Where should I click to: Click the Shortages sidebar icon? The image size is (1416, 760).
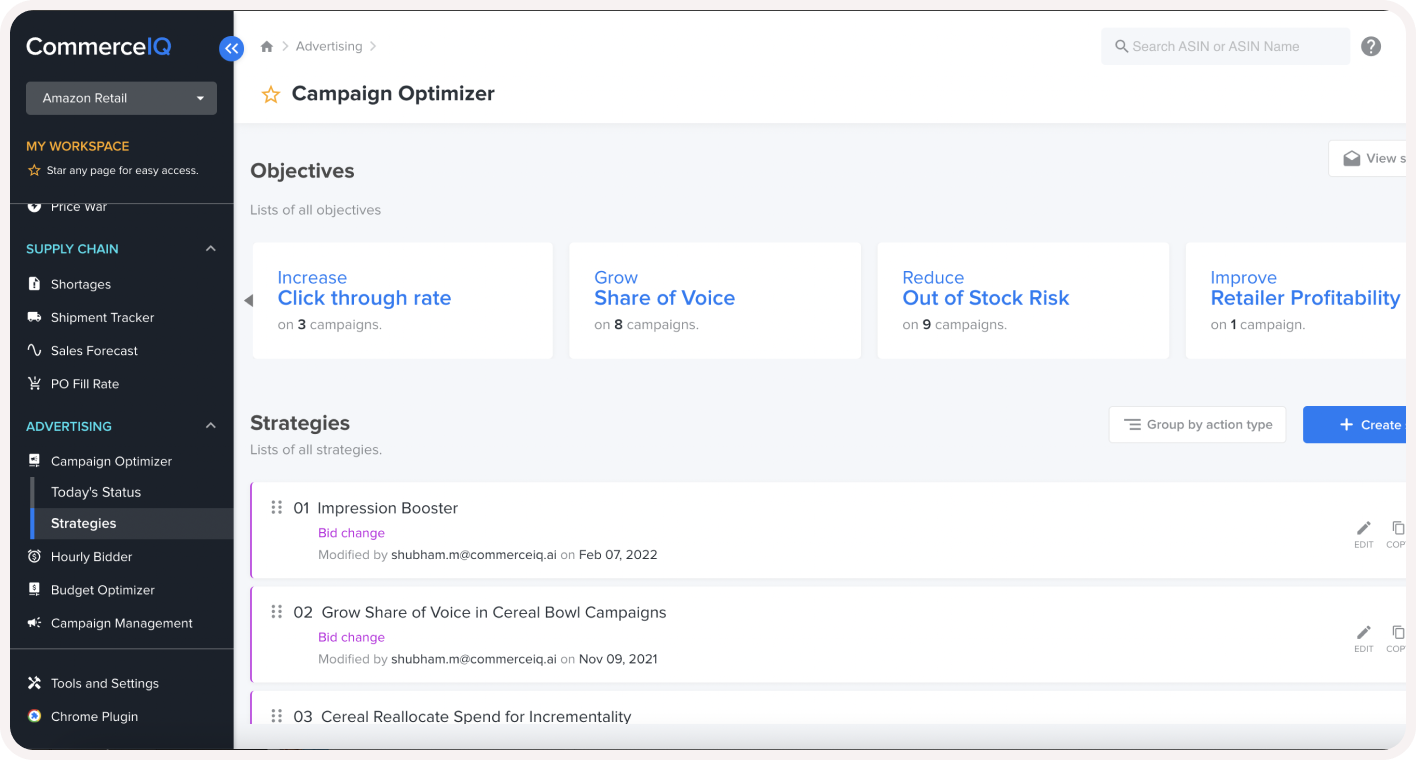tap(34, 284)
